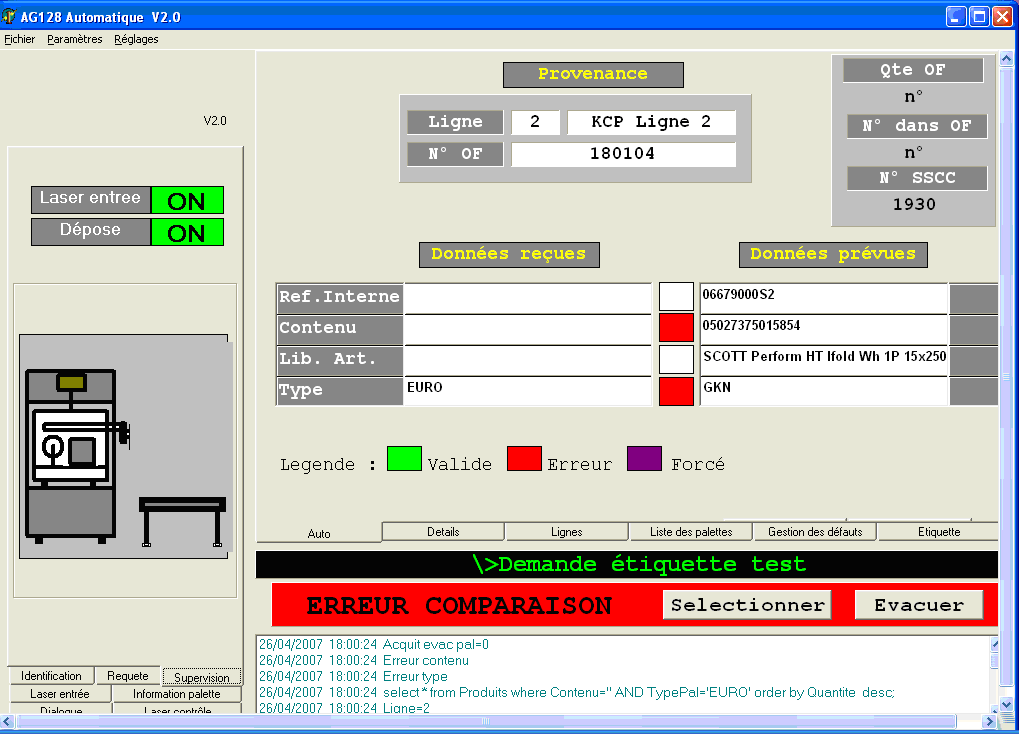1019x734 pixels.
Task: Select the select * from Produits log line
Action: [x=576, y=692]
